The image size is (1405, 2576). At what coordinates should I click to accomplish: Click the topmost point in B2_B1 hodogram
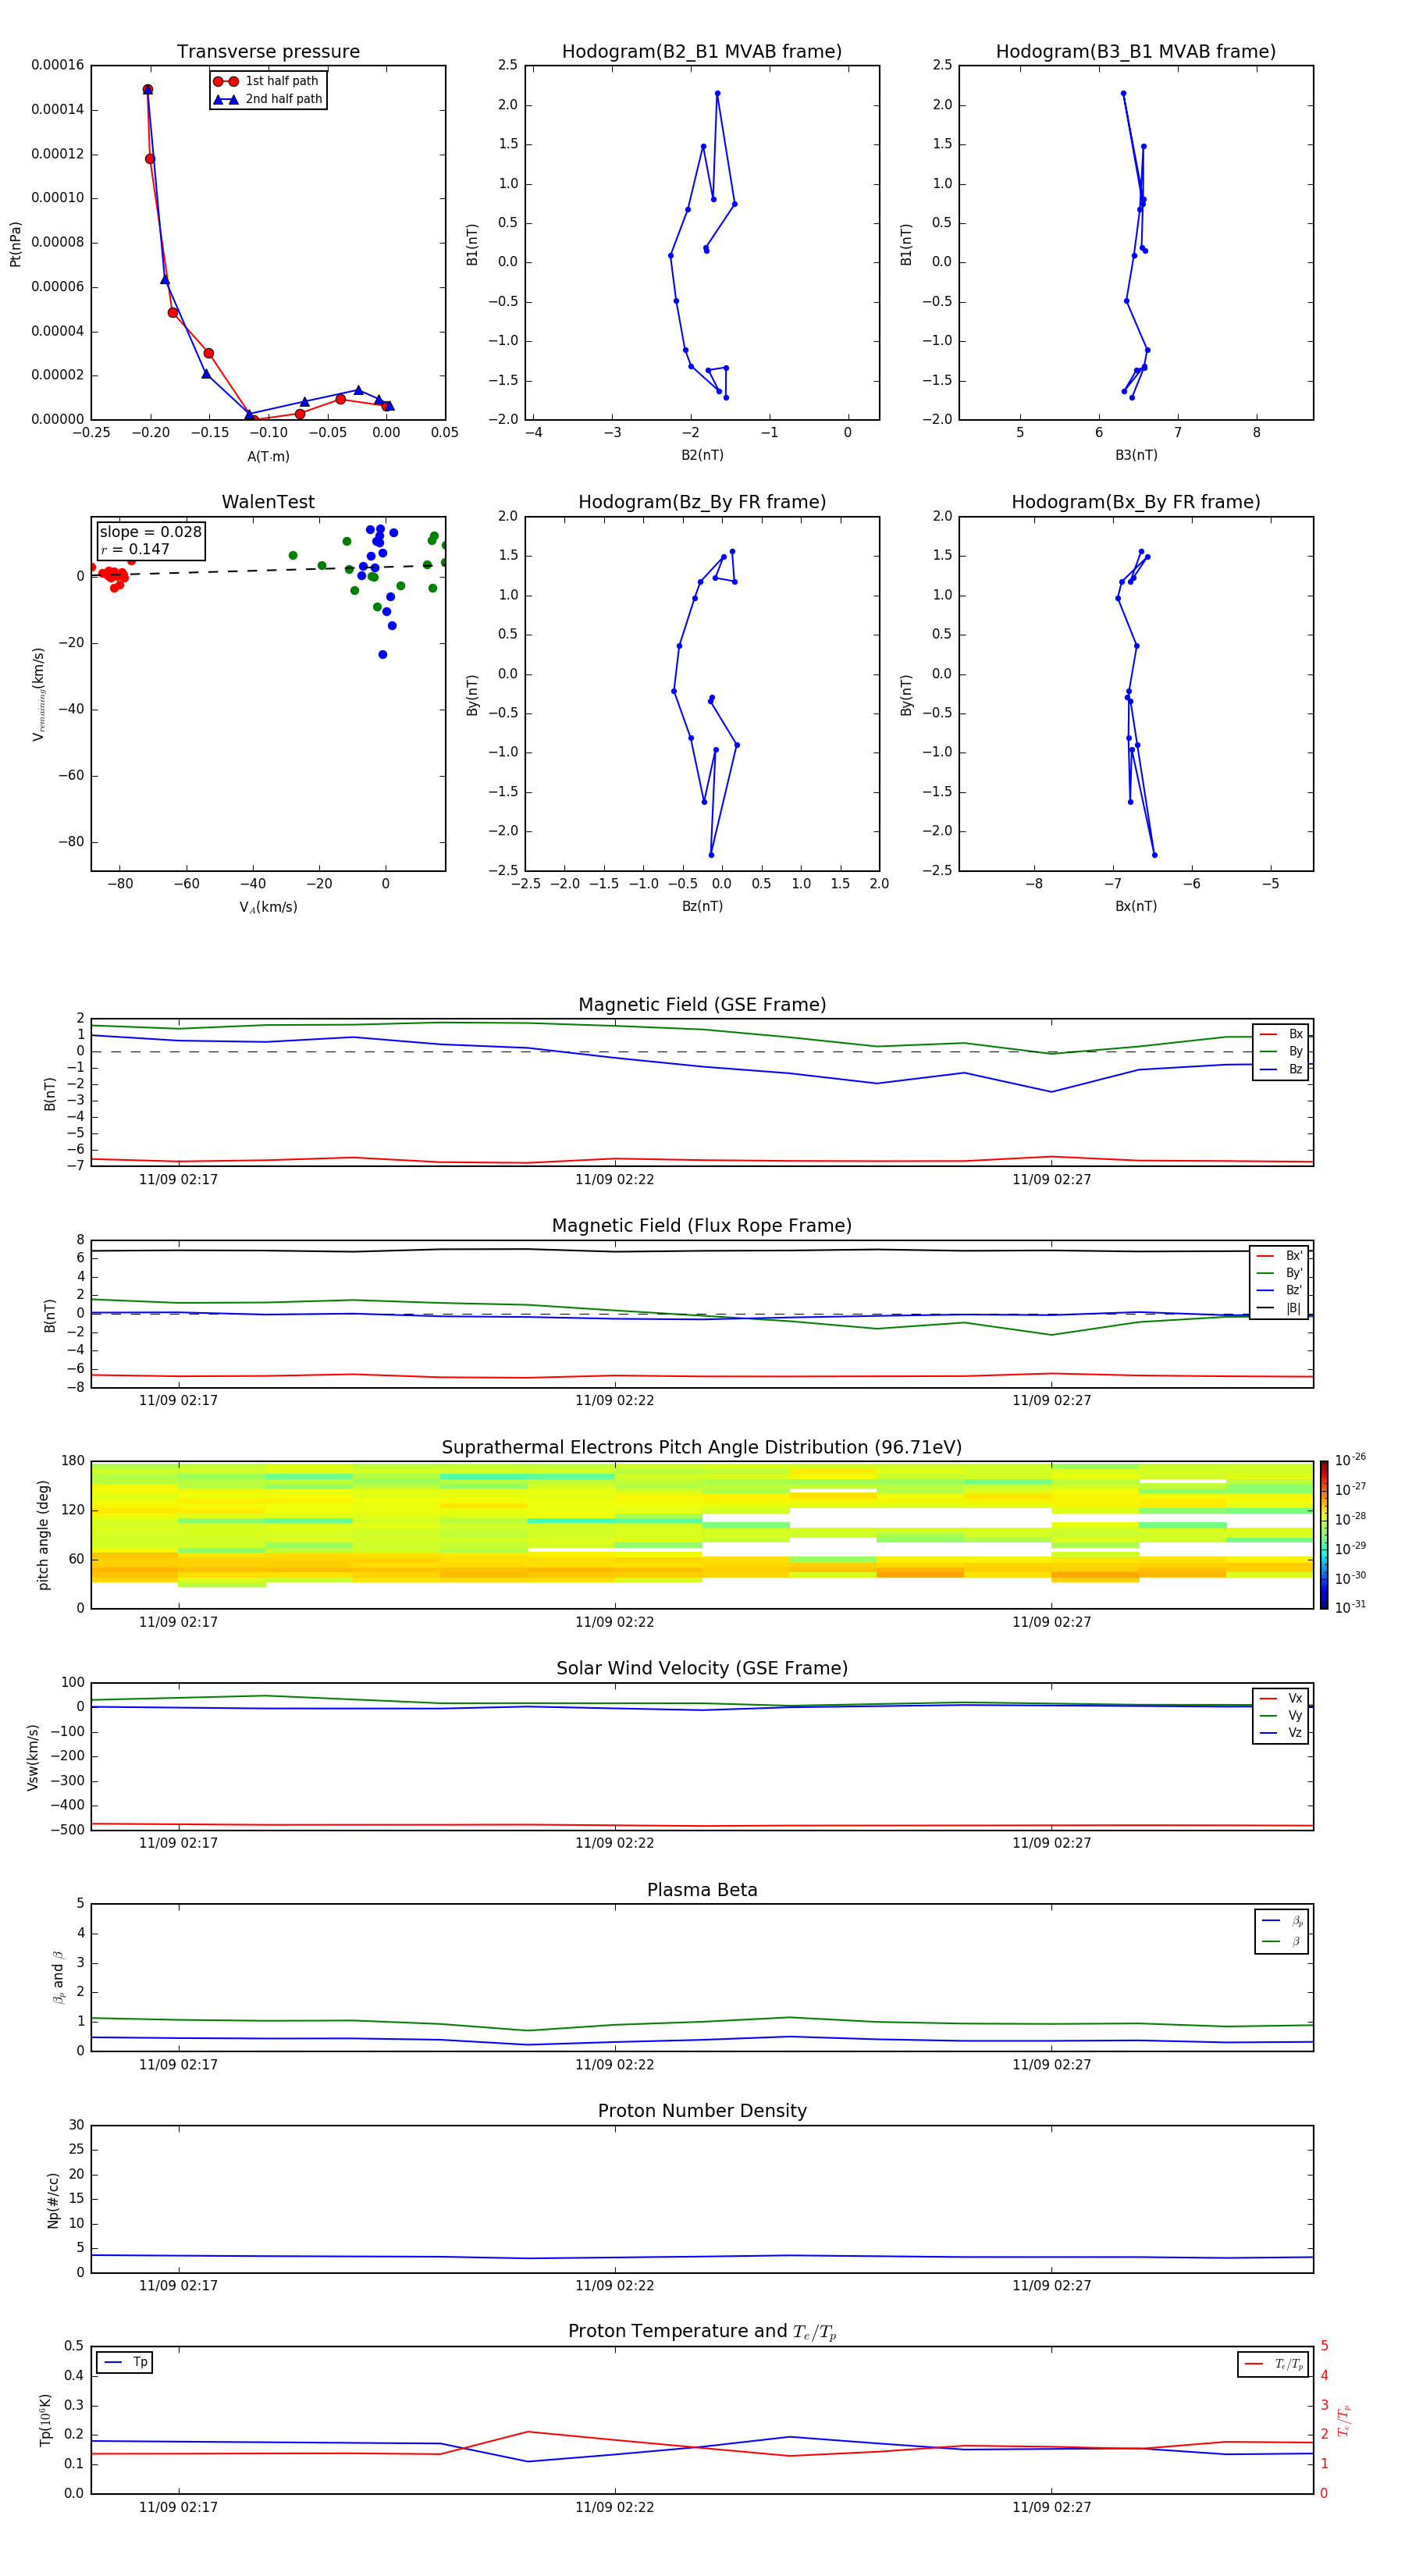pyautogui.click(x=717, y=94)
